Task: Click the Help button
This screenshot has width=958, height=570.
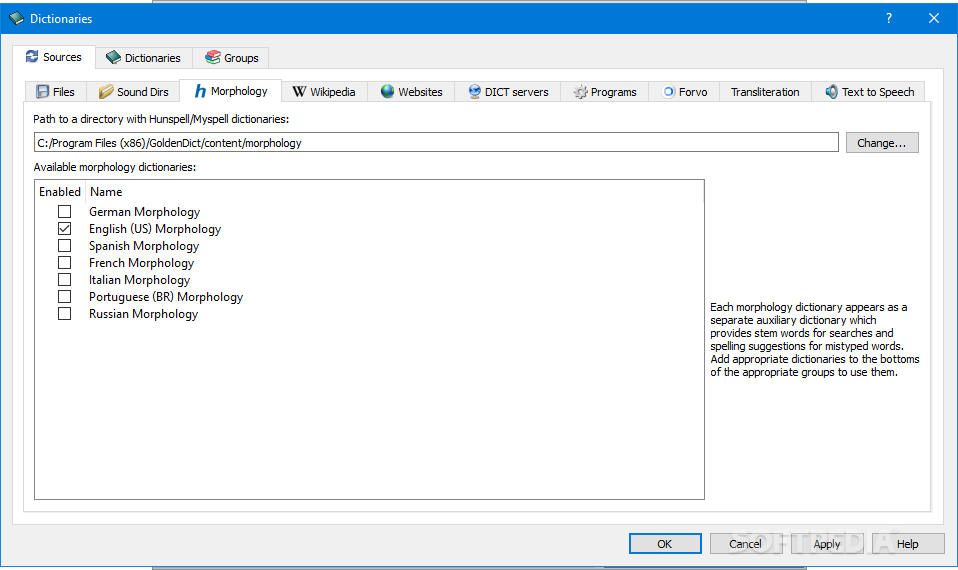Action: point(907,544)
